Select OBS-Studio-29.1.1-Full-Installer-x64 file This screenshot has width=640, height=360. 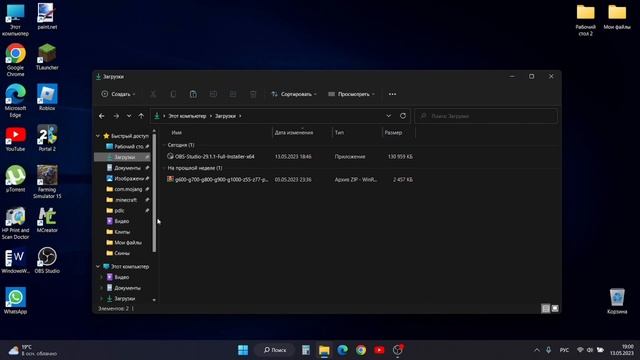click(214, 157)
